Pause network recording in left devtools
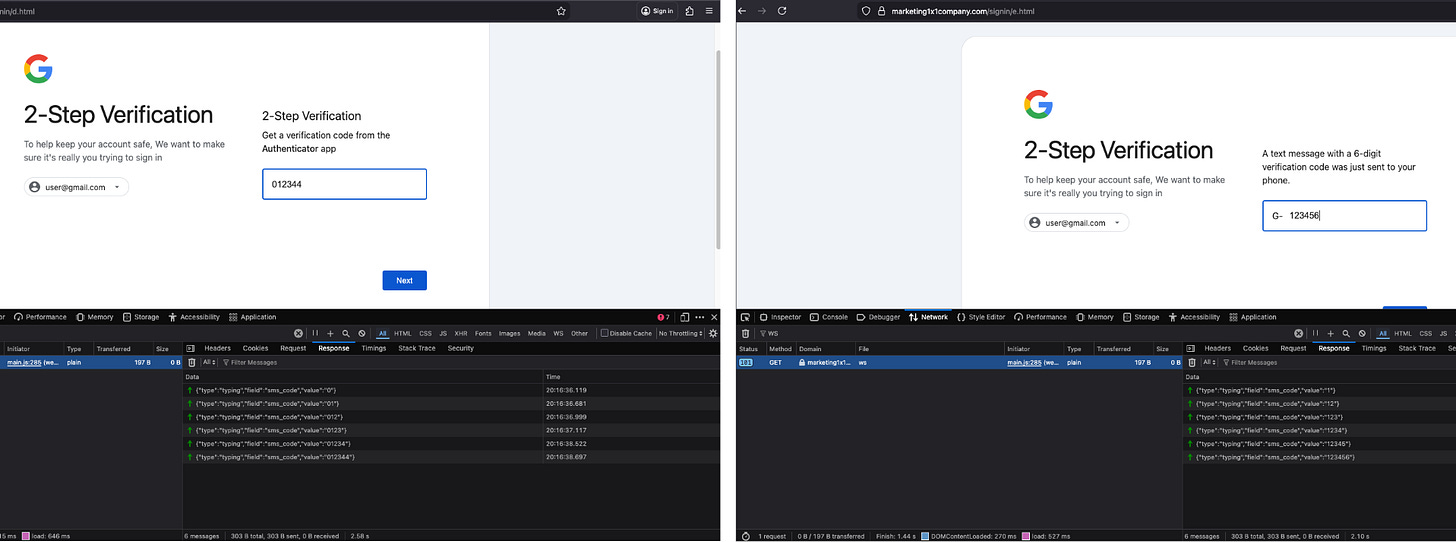 coord(315,333)
